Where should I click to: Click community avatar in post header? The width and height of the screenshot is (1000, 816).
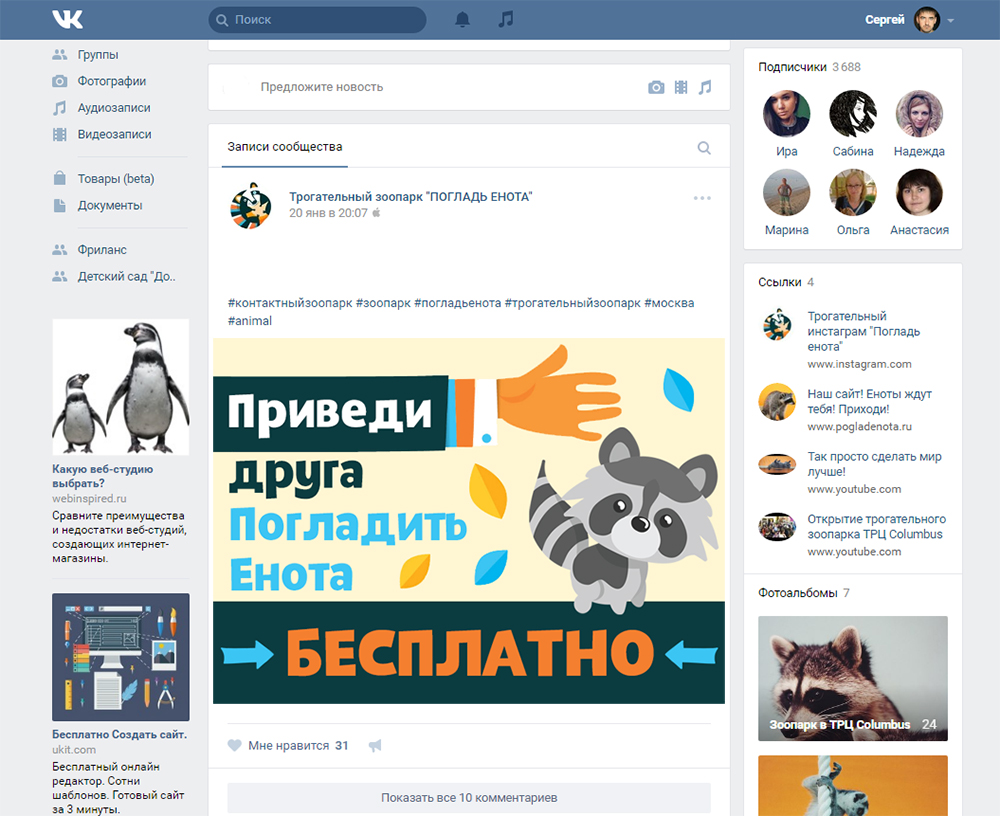tap(250, 205)
